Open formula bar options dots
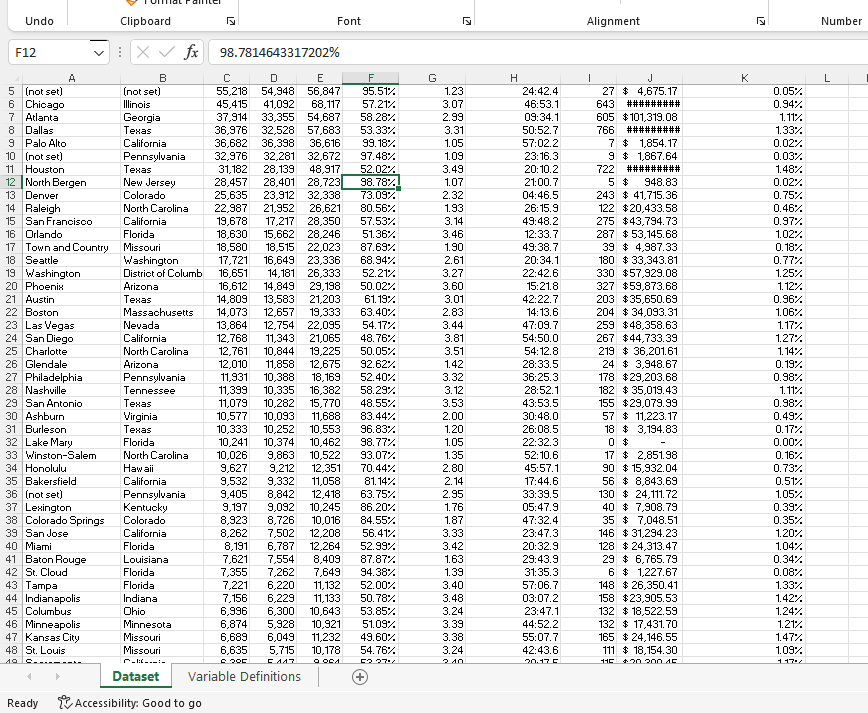The height and width of the screenshot is (713, 868). [x=120, y=53]
